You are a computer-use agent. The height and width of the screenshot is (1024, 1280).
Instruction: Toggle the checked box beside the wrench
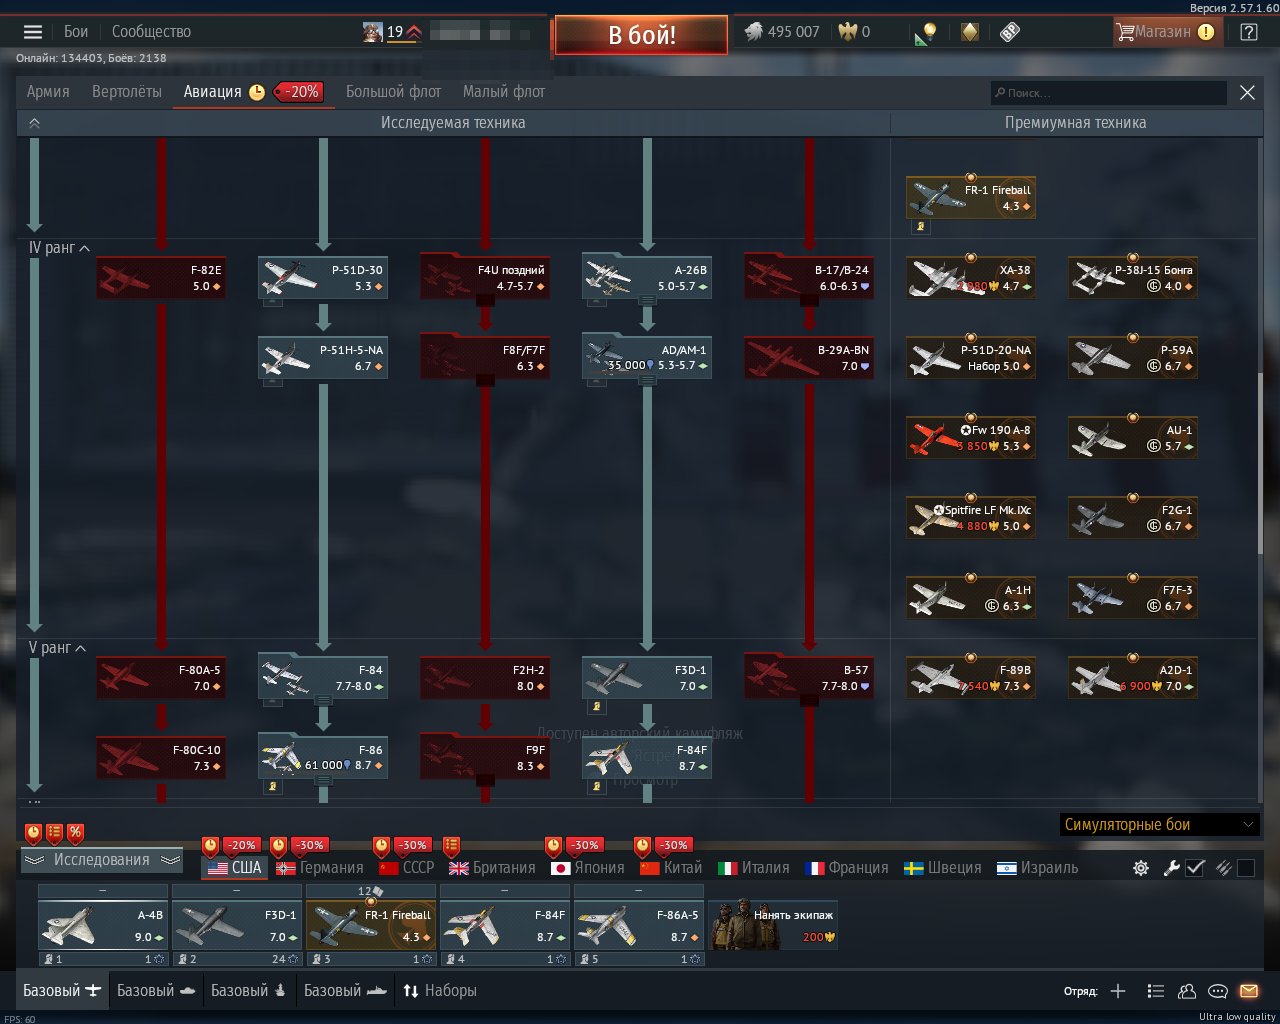click(1195, 868)
